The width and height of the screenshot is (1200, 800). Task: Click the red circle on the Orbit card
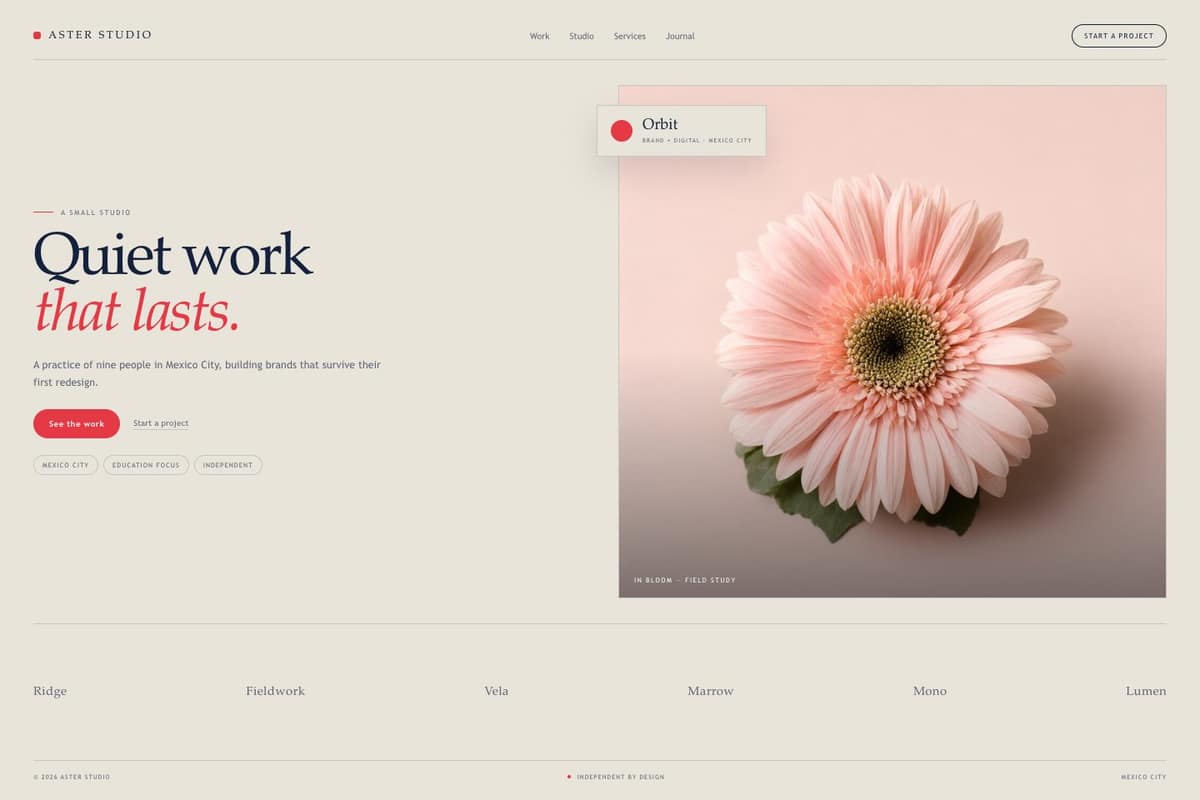click(x=621, y=131)
